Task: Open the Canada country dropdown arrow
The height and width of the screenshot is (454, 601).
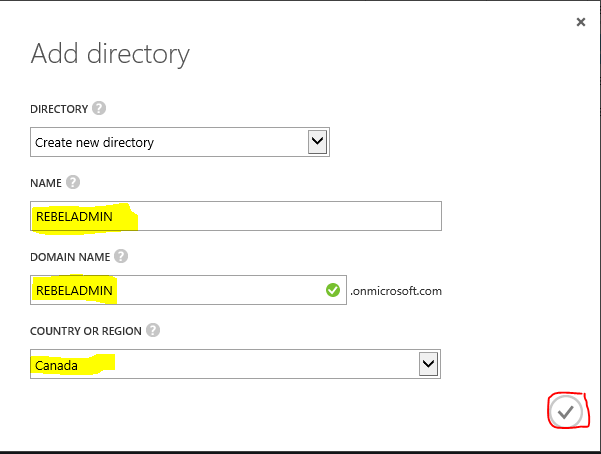Action: 429,364
